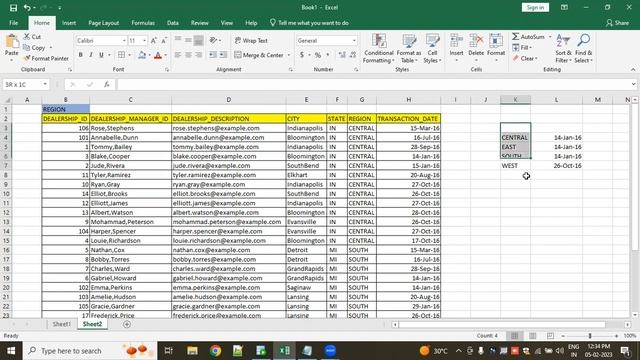Open the File tab
The image size is (640, 360).
pos(13,23)
